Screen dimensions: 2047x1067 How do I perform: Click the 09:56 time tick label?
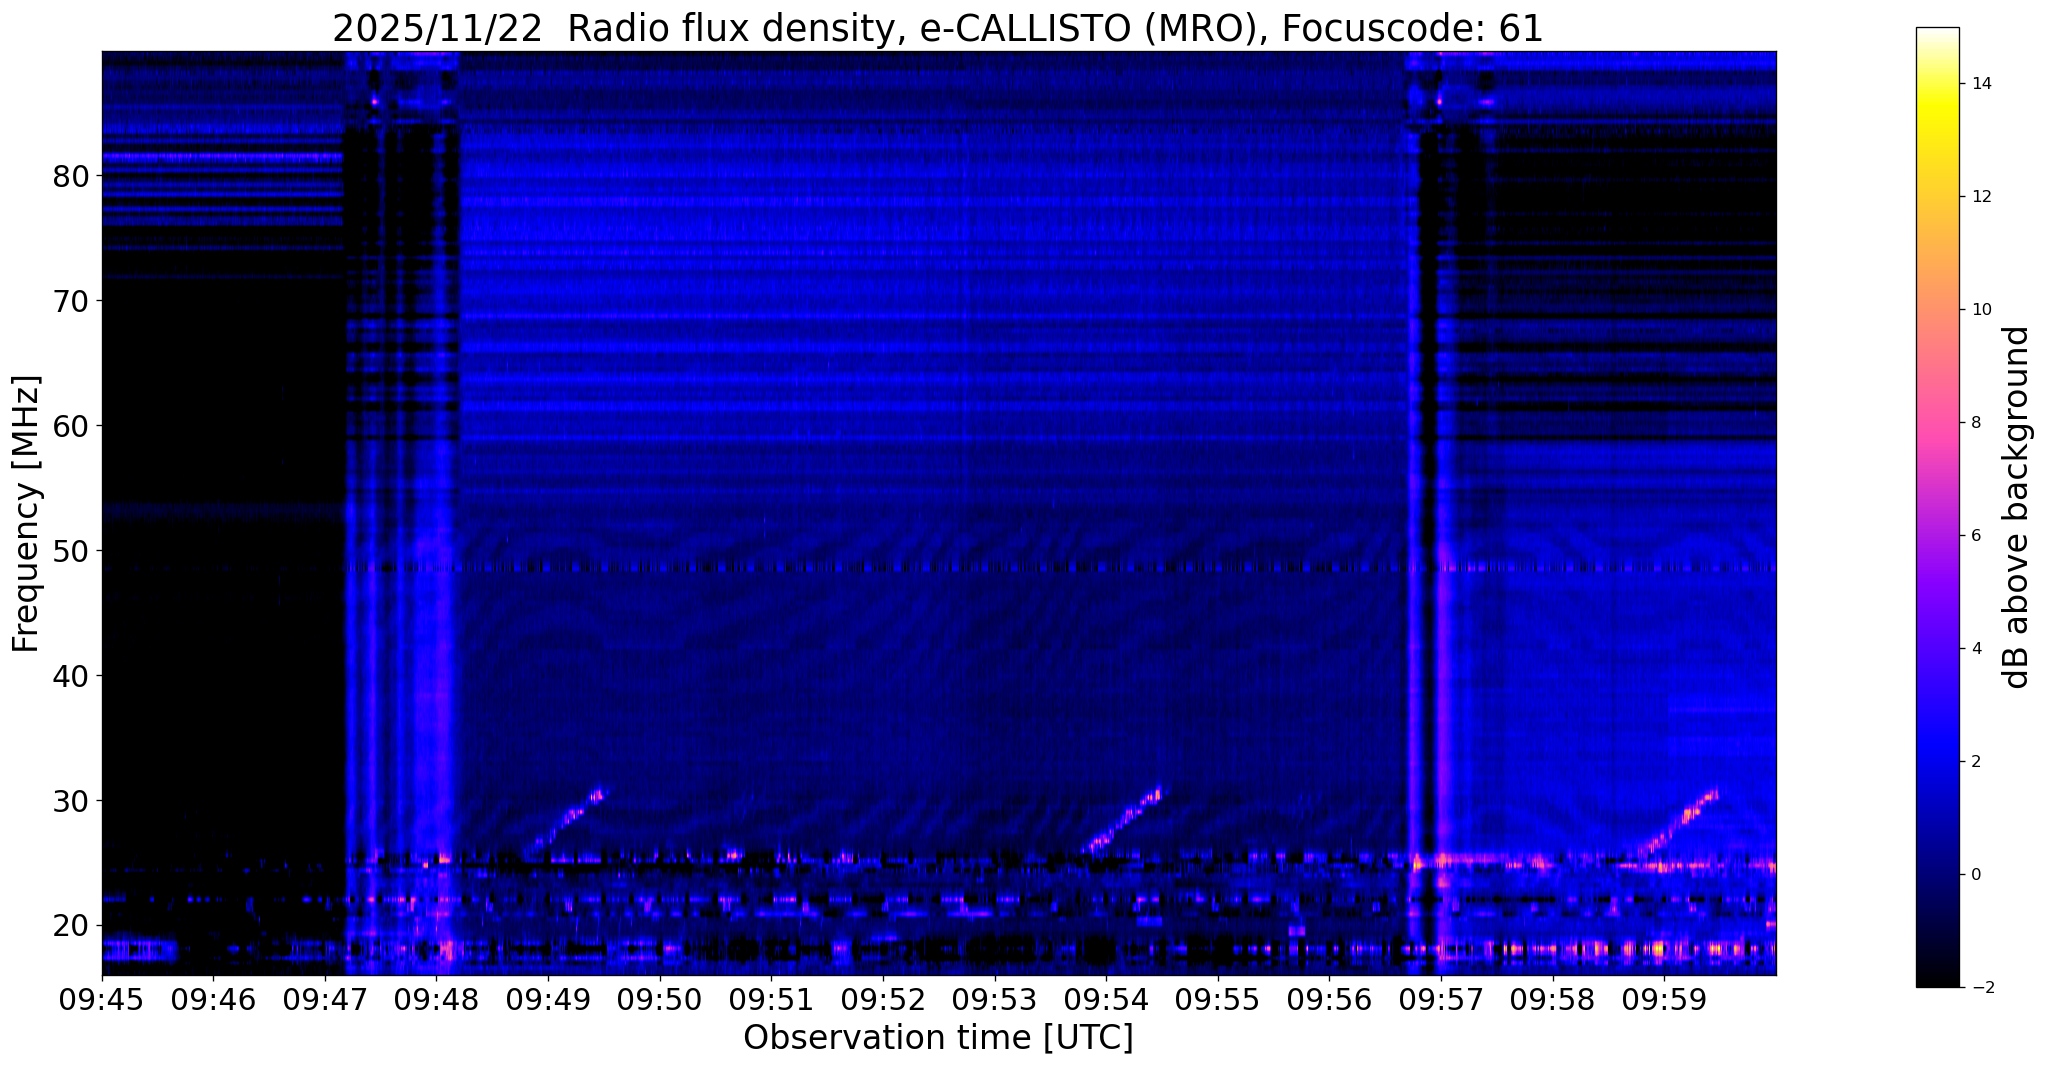coord(1329,998)
